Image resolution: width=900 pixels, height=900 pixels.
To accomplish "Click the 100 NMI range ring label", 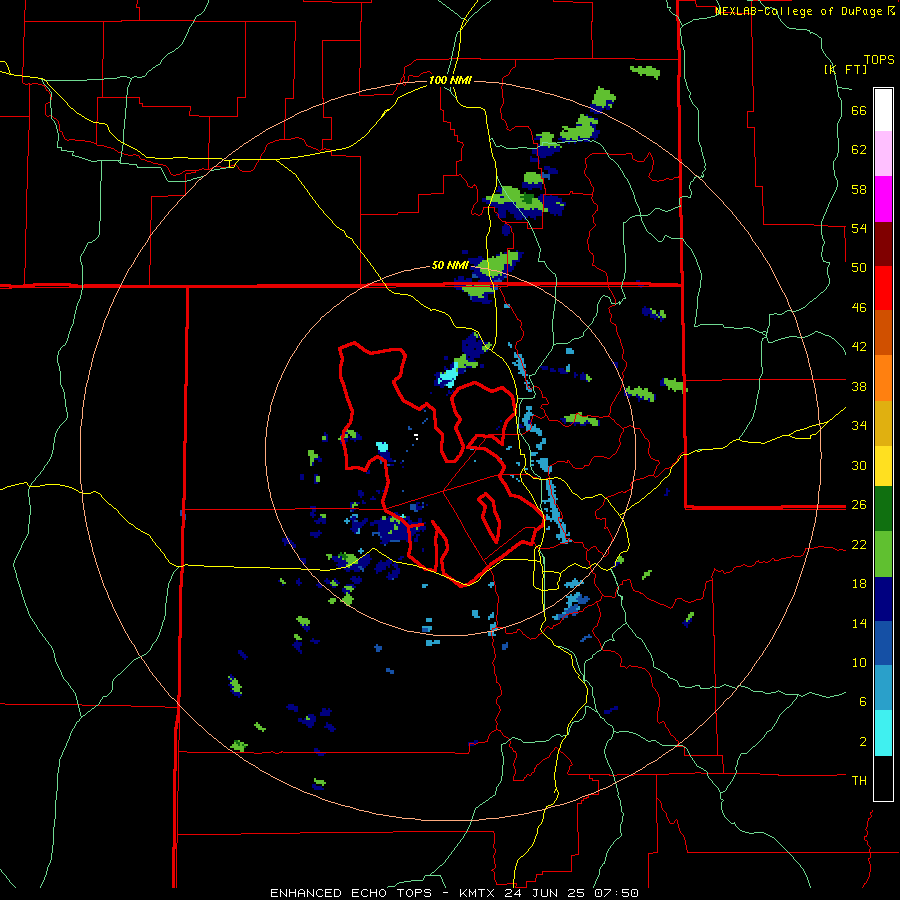I will [x=450, y=80].
